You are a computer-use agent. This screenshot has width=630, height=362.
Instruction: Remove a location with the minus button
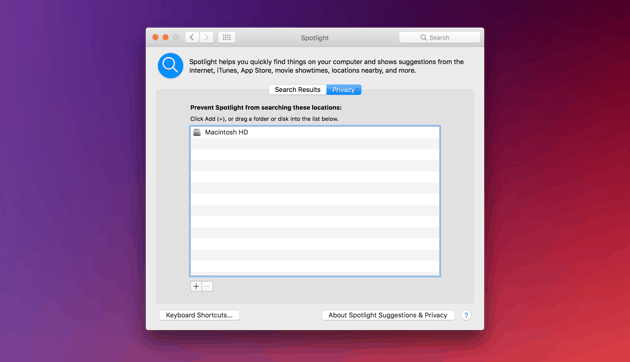point(207,286)
